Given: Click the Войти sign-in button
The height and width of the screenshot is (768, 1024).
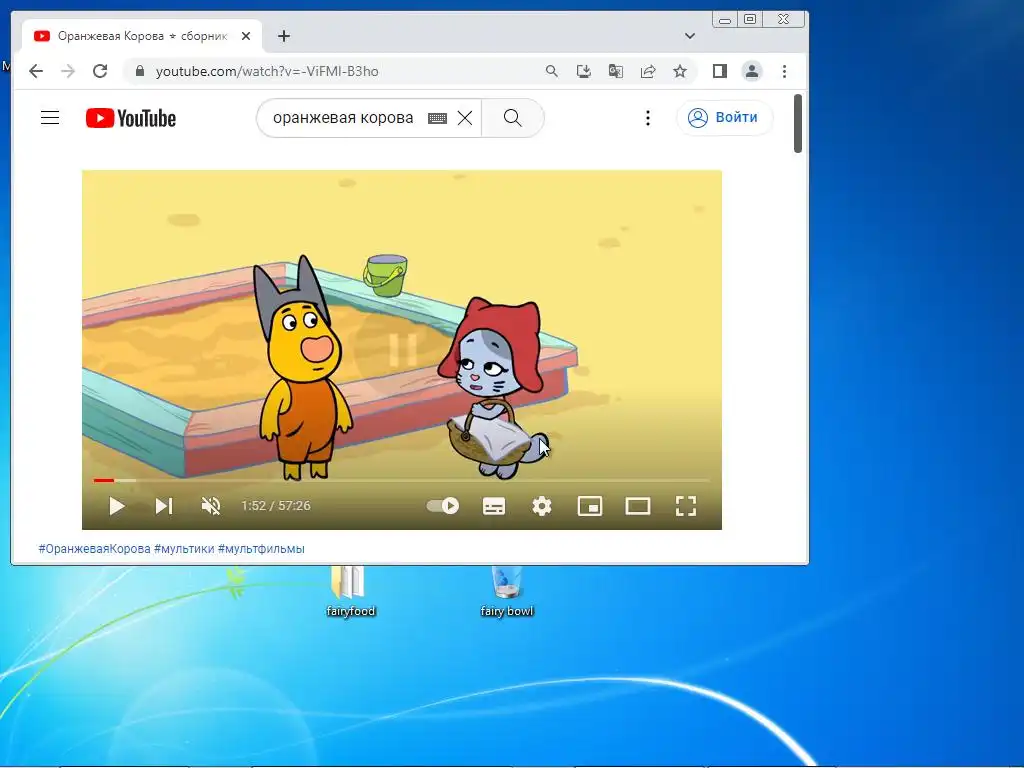Looking at the screenshot, I should [x=724, y=118].
